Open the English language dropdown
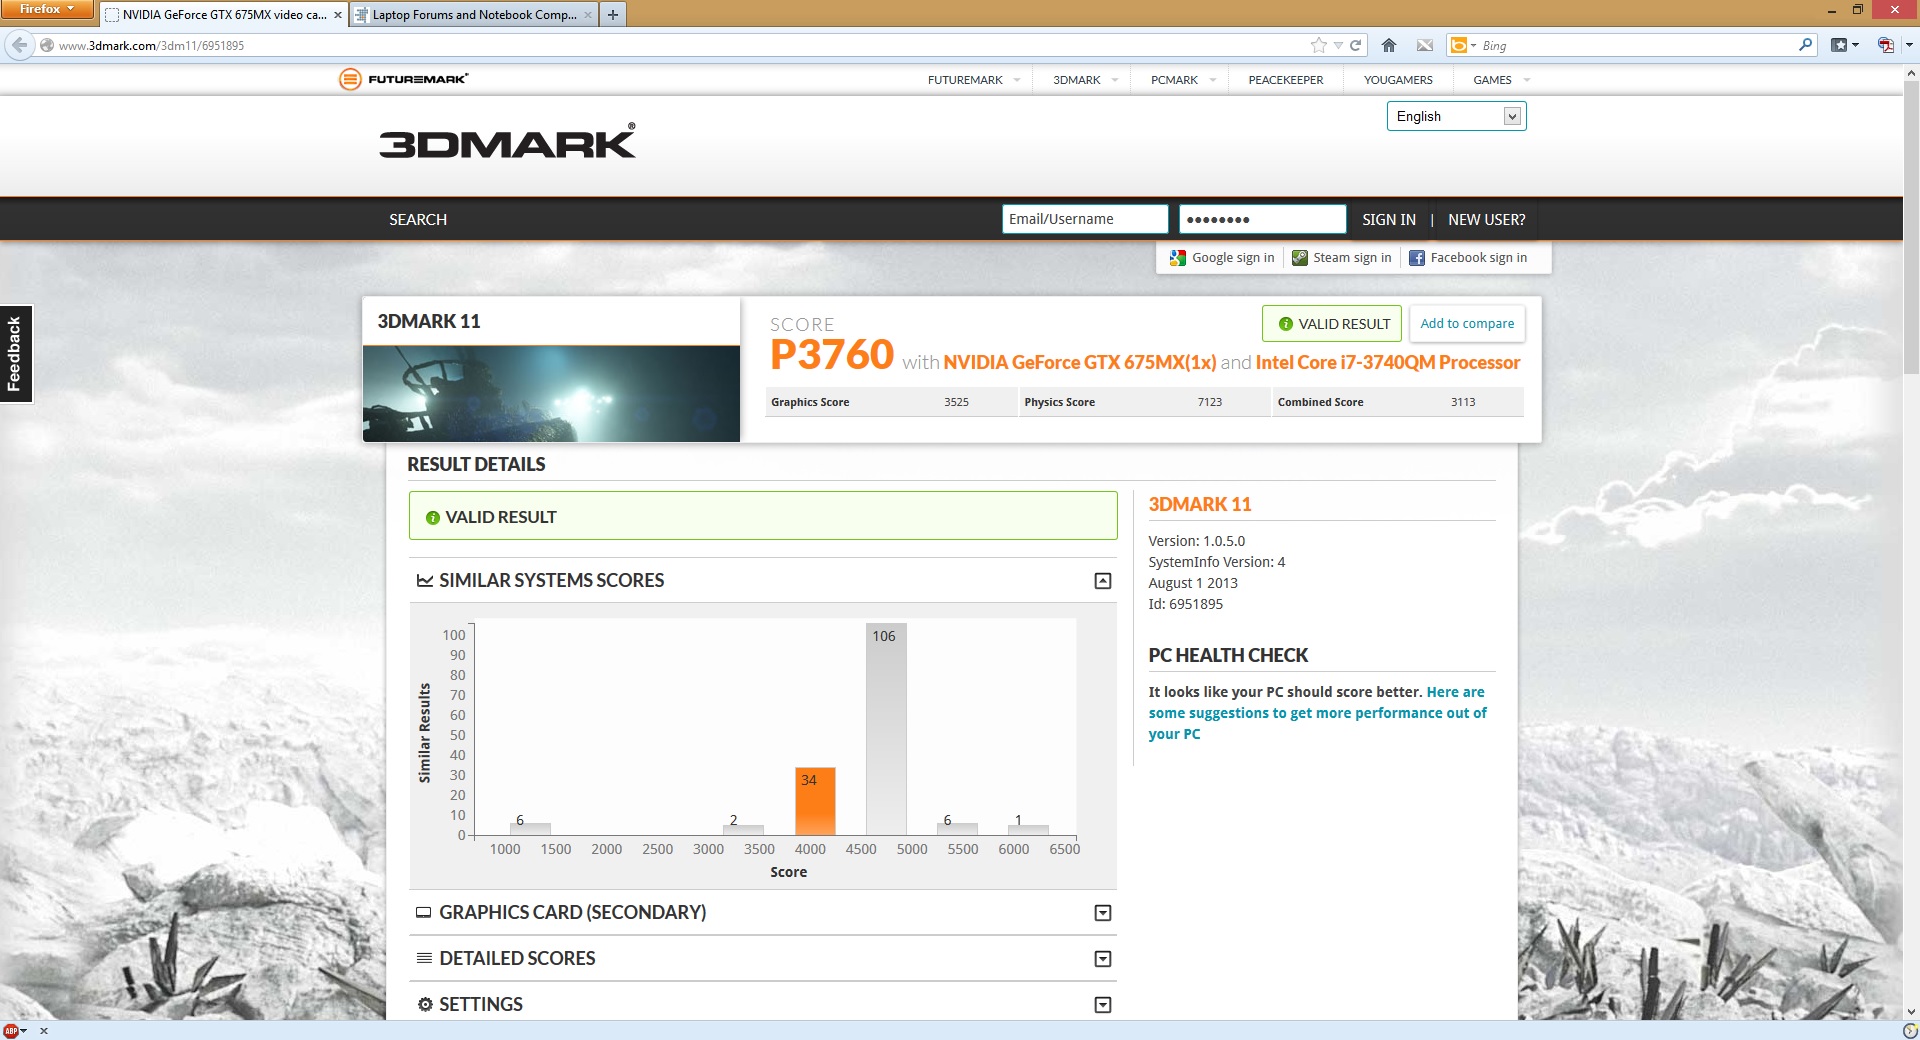Viewport: 1920px width, 1040px height. tap(1456, 117)
